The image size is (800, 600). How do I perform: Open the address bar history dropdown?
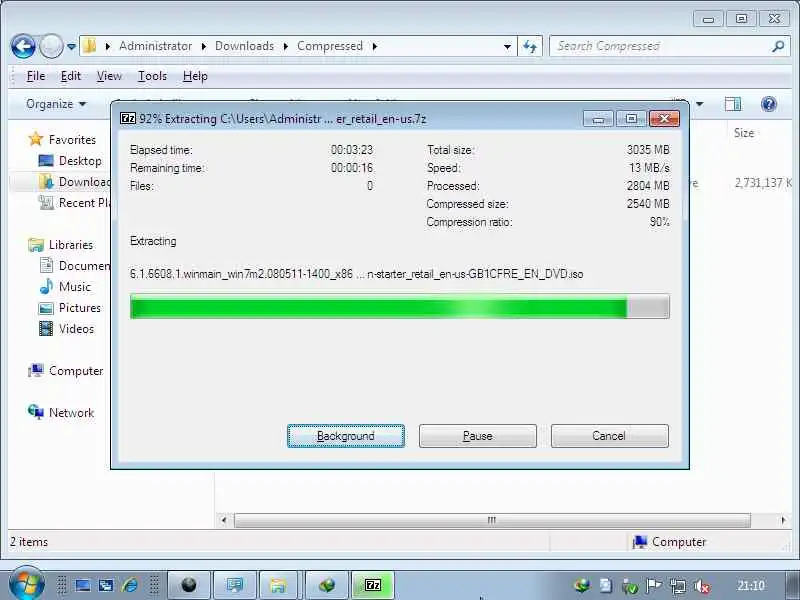(x=507, y=46)
